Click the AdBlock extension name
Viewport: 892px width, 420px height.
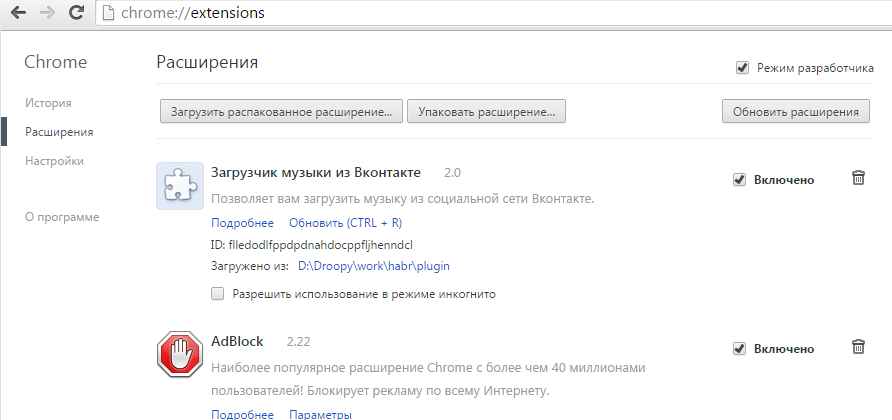(x=237, y=341)
